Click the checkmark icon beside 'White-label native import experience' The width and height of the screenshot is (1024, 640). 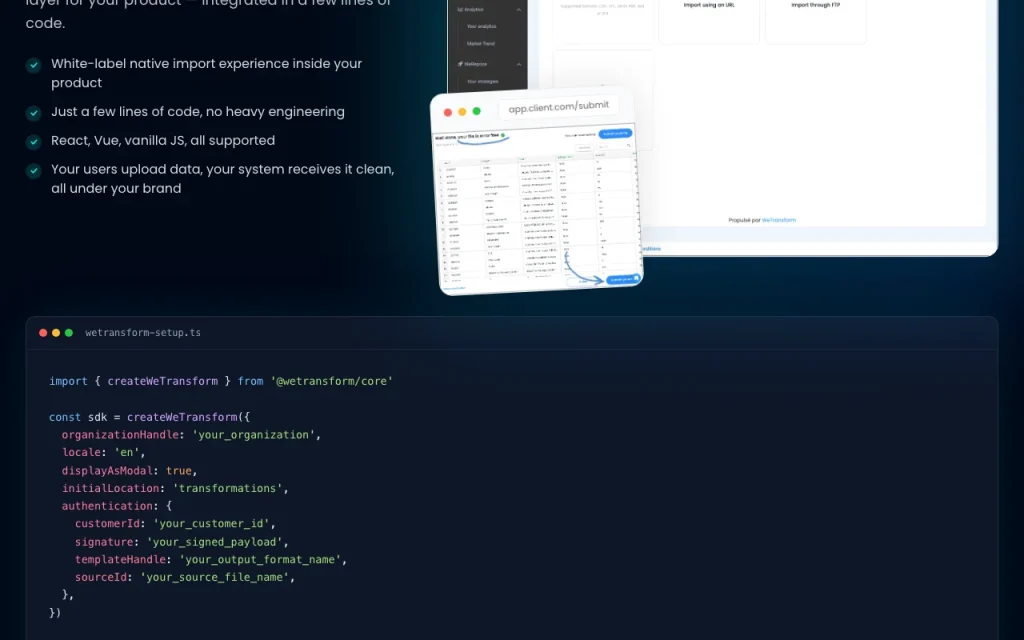coord(33,65)
